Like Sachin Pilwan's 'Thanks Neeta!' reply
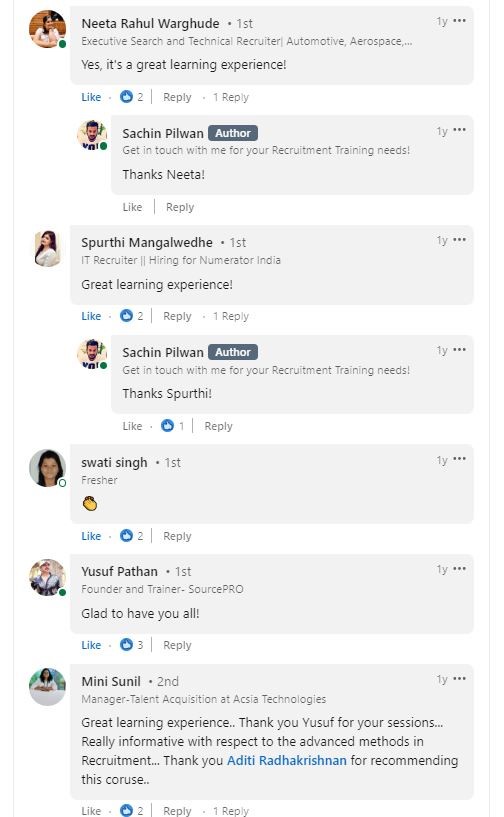The image size is (504, 817). click(x=132, y=207)
